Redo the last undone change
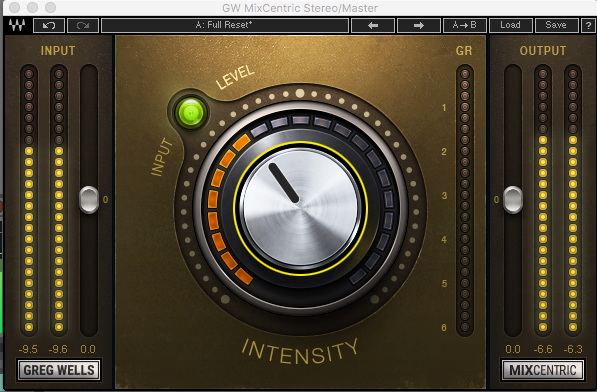The height and width of the screenshot is (392, 597). click(83, 25)
